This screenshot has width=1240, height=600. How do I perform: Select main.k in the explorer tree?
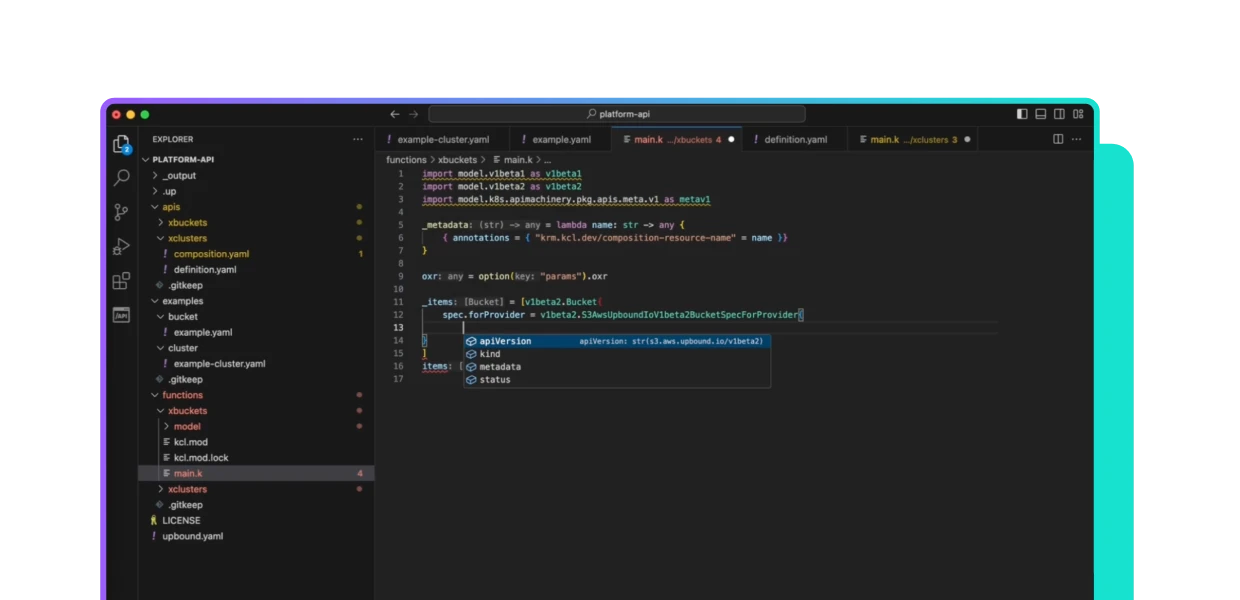pyautogui.click(x=256, y=473)
